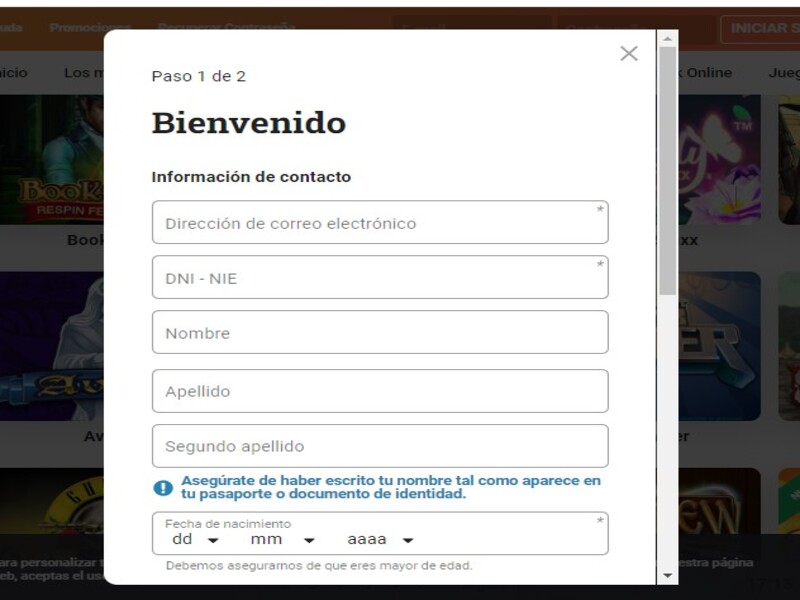Close the Bienvenido registration dialog
Viewport: 800px width, 600px height.
point(628,54)
